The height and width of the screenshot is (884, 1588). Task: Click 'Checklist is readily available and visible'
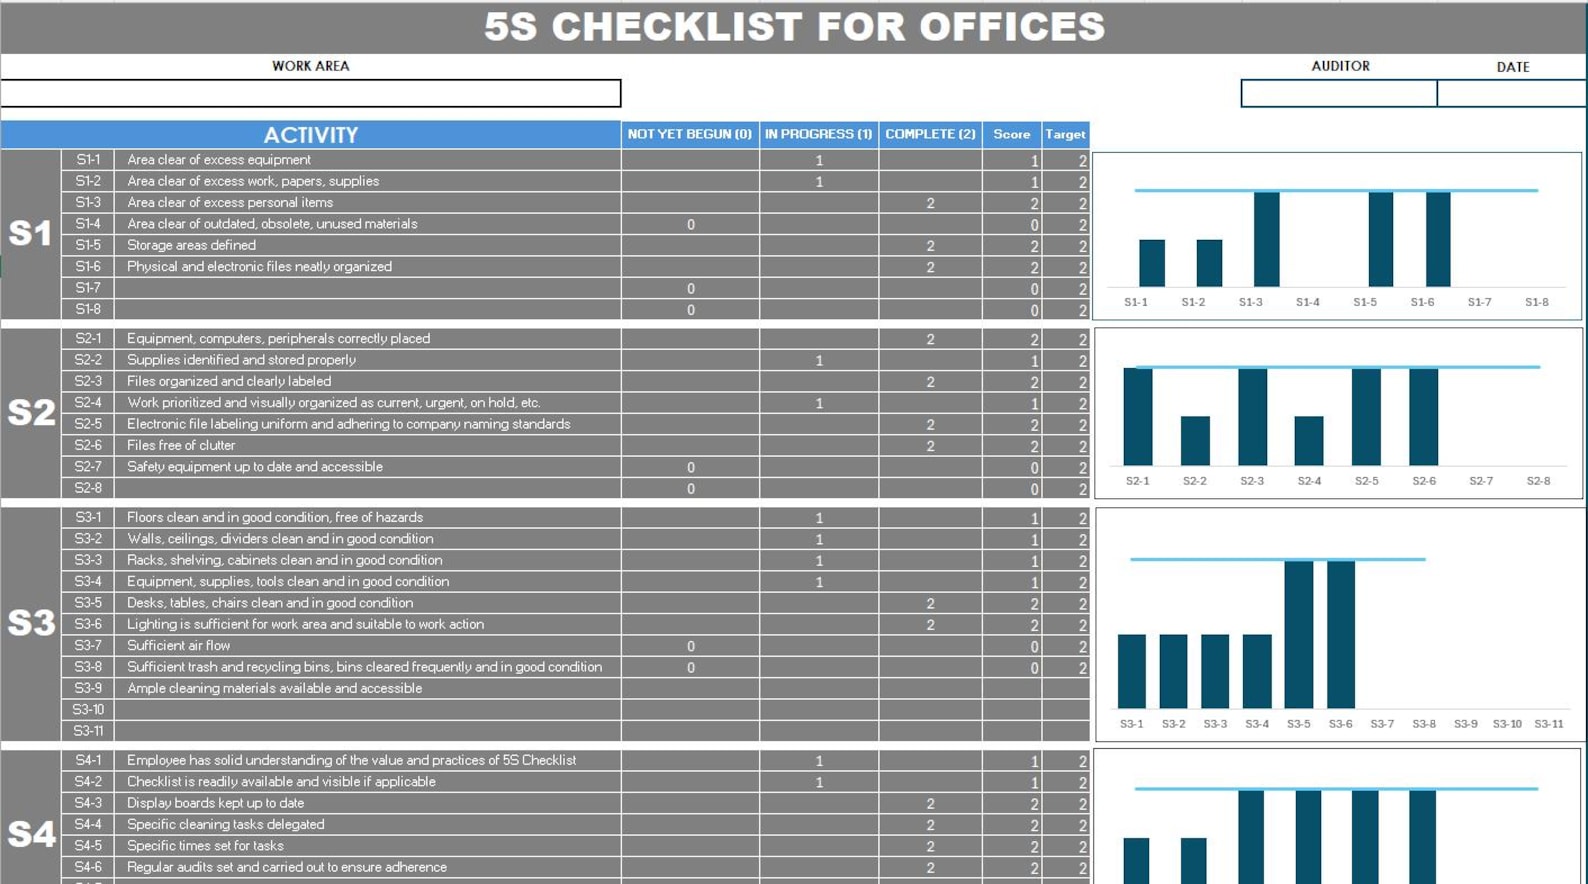click(367, 782)
